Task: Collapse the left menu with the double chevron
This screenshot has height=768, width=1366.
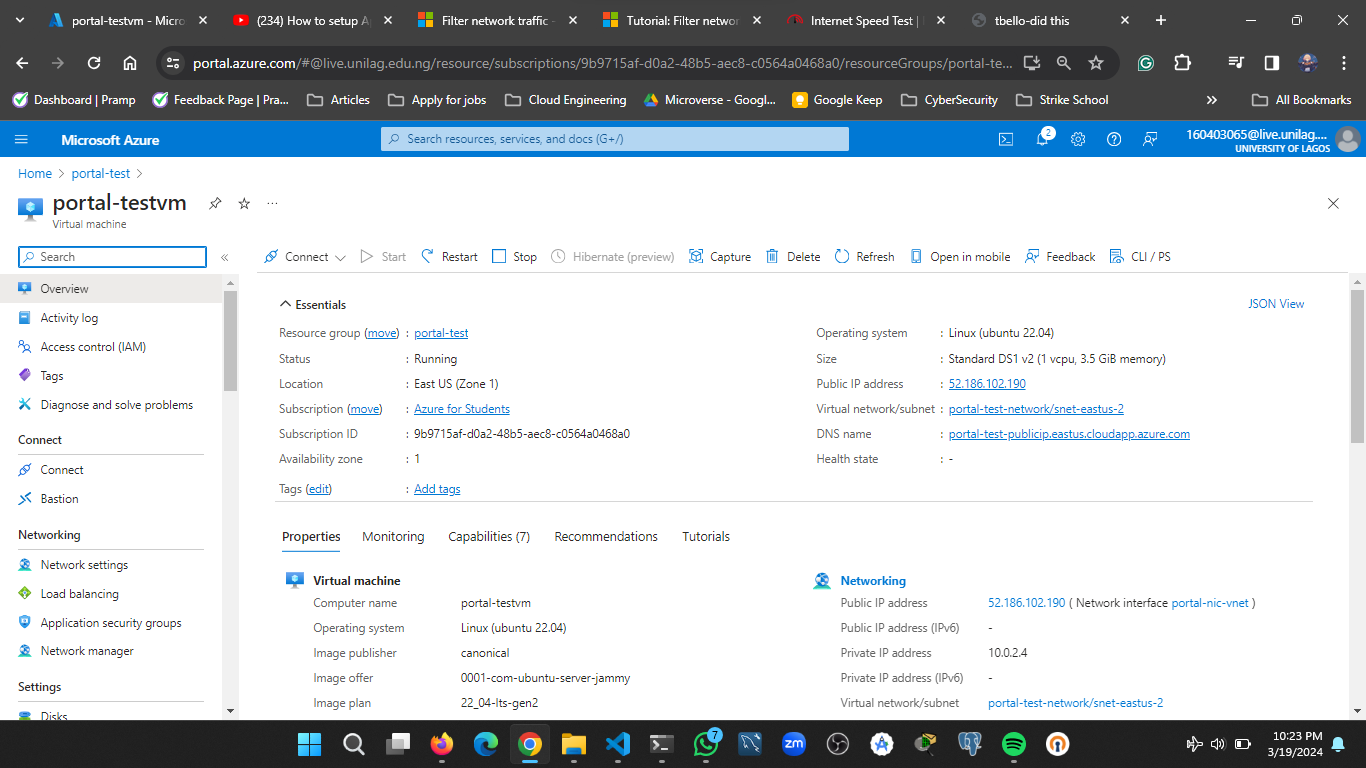Action: click(x=225, y=257)
